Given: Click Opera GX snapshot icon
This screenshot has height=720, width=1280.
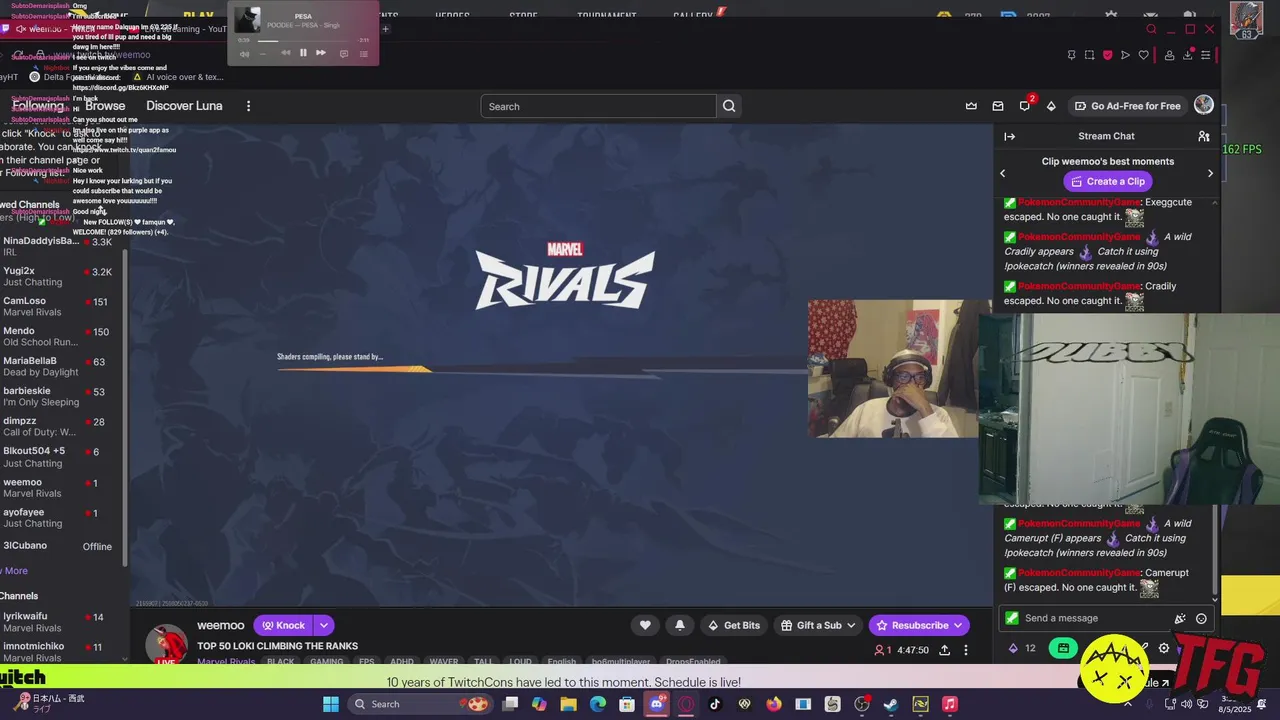Looking at the screenshot, I should tap(1089, 55).
